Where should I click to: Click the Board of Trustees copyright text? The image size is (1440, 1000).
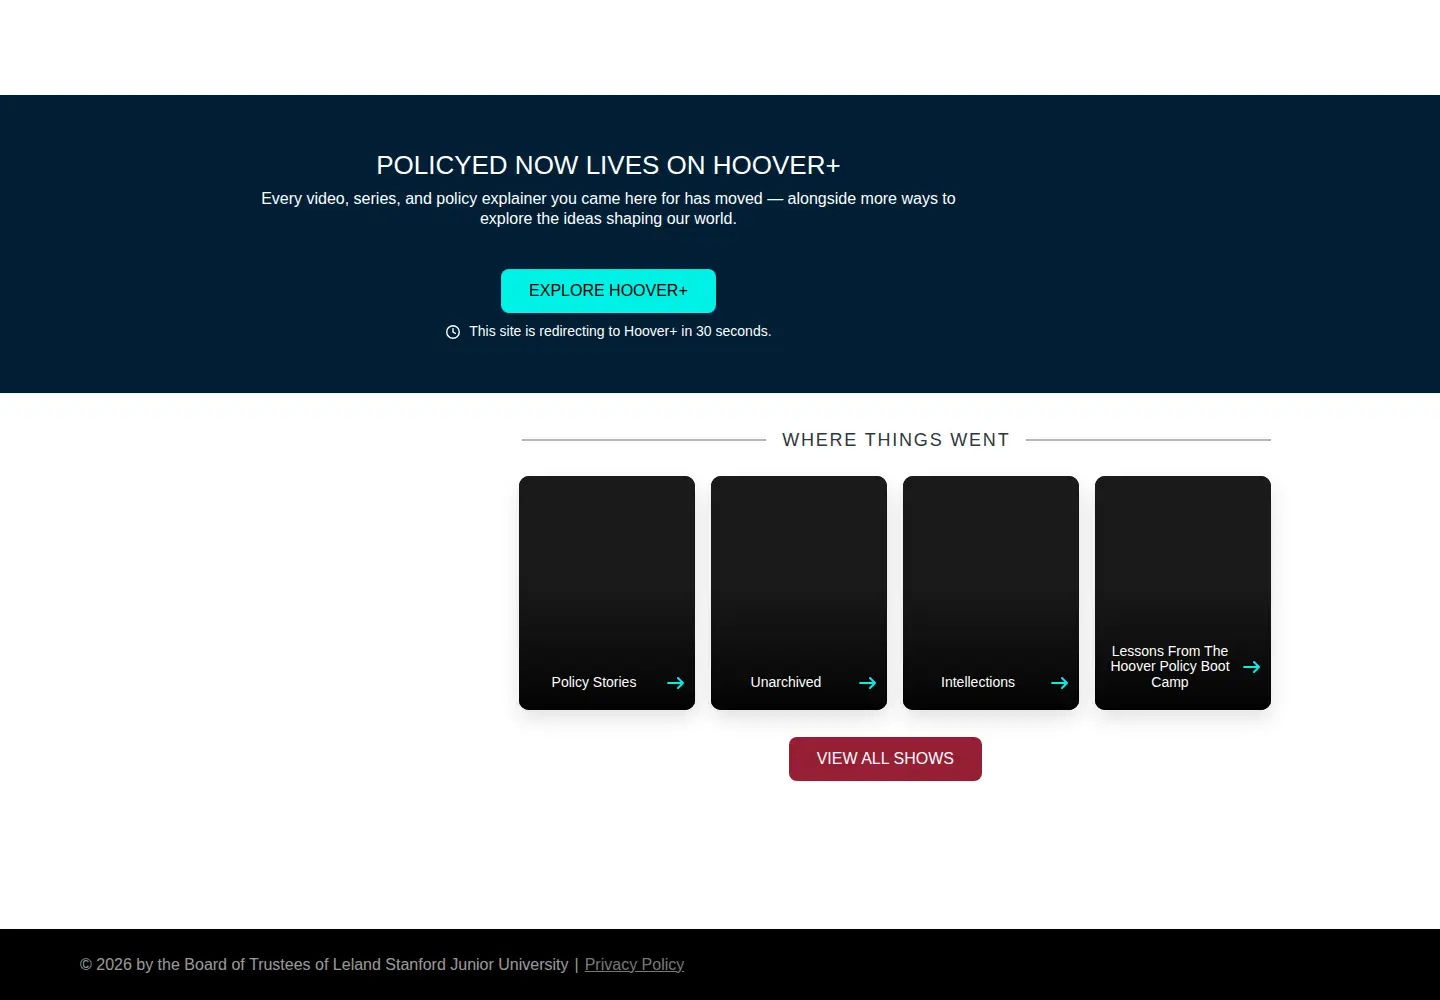324,965
